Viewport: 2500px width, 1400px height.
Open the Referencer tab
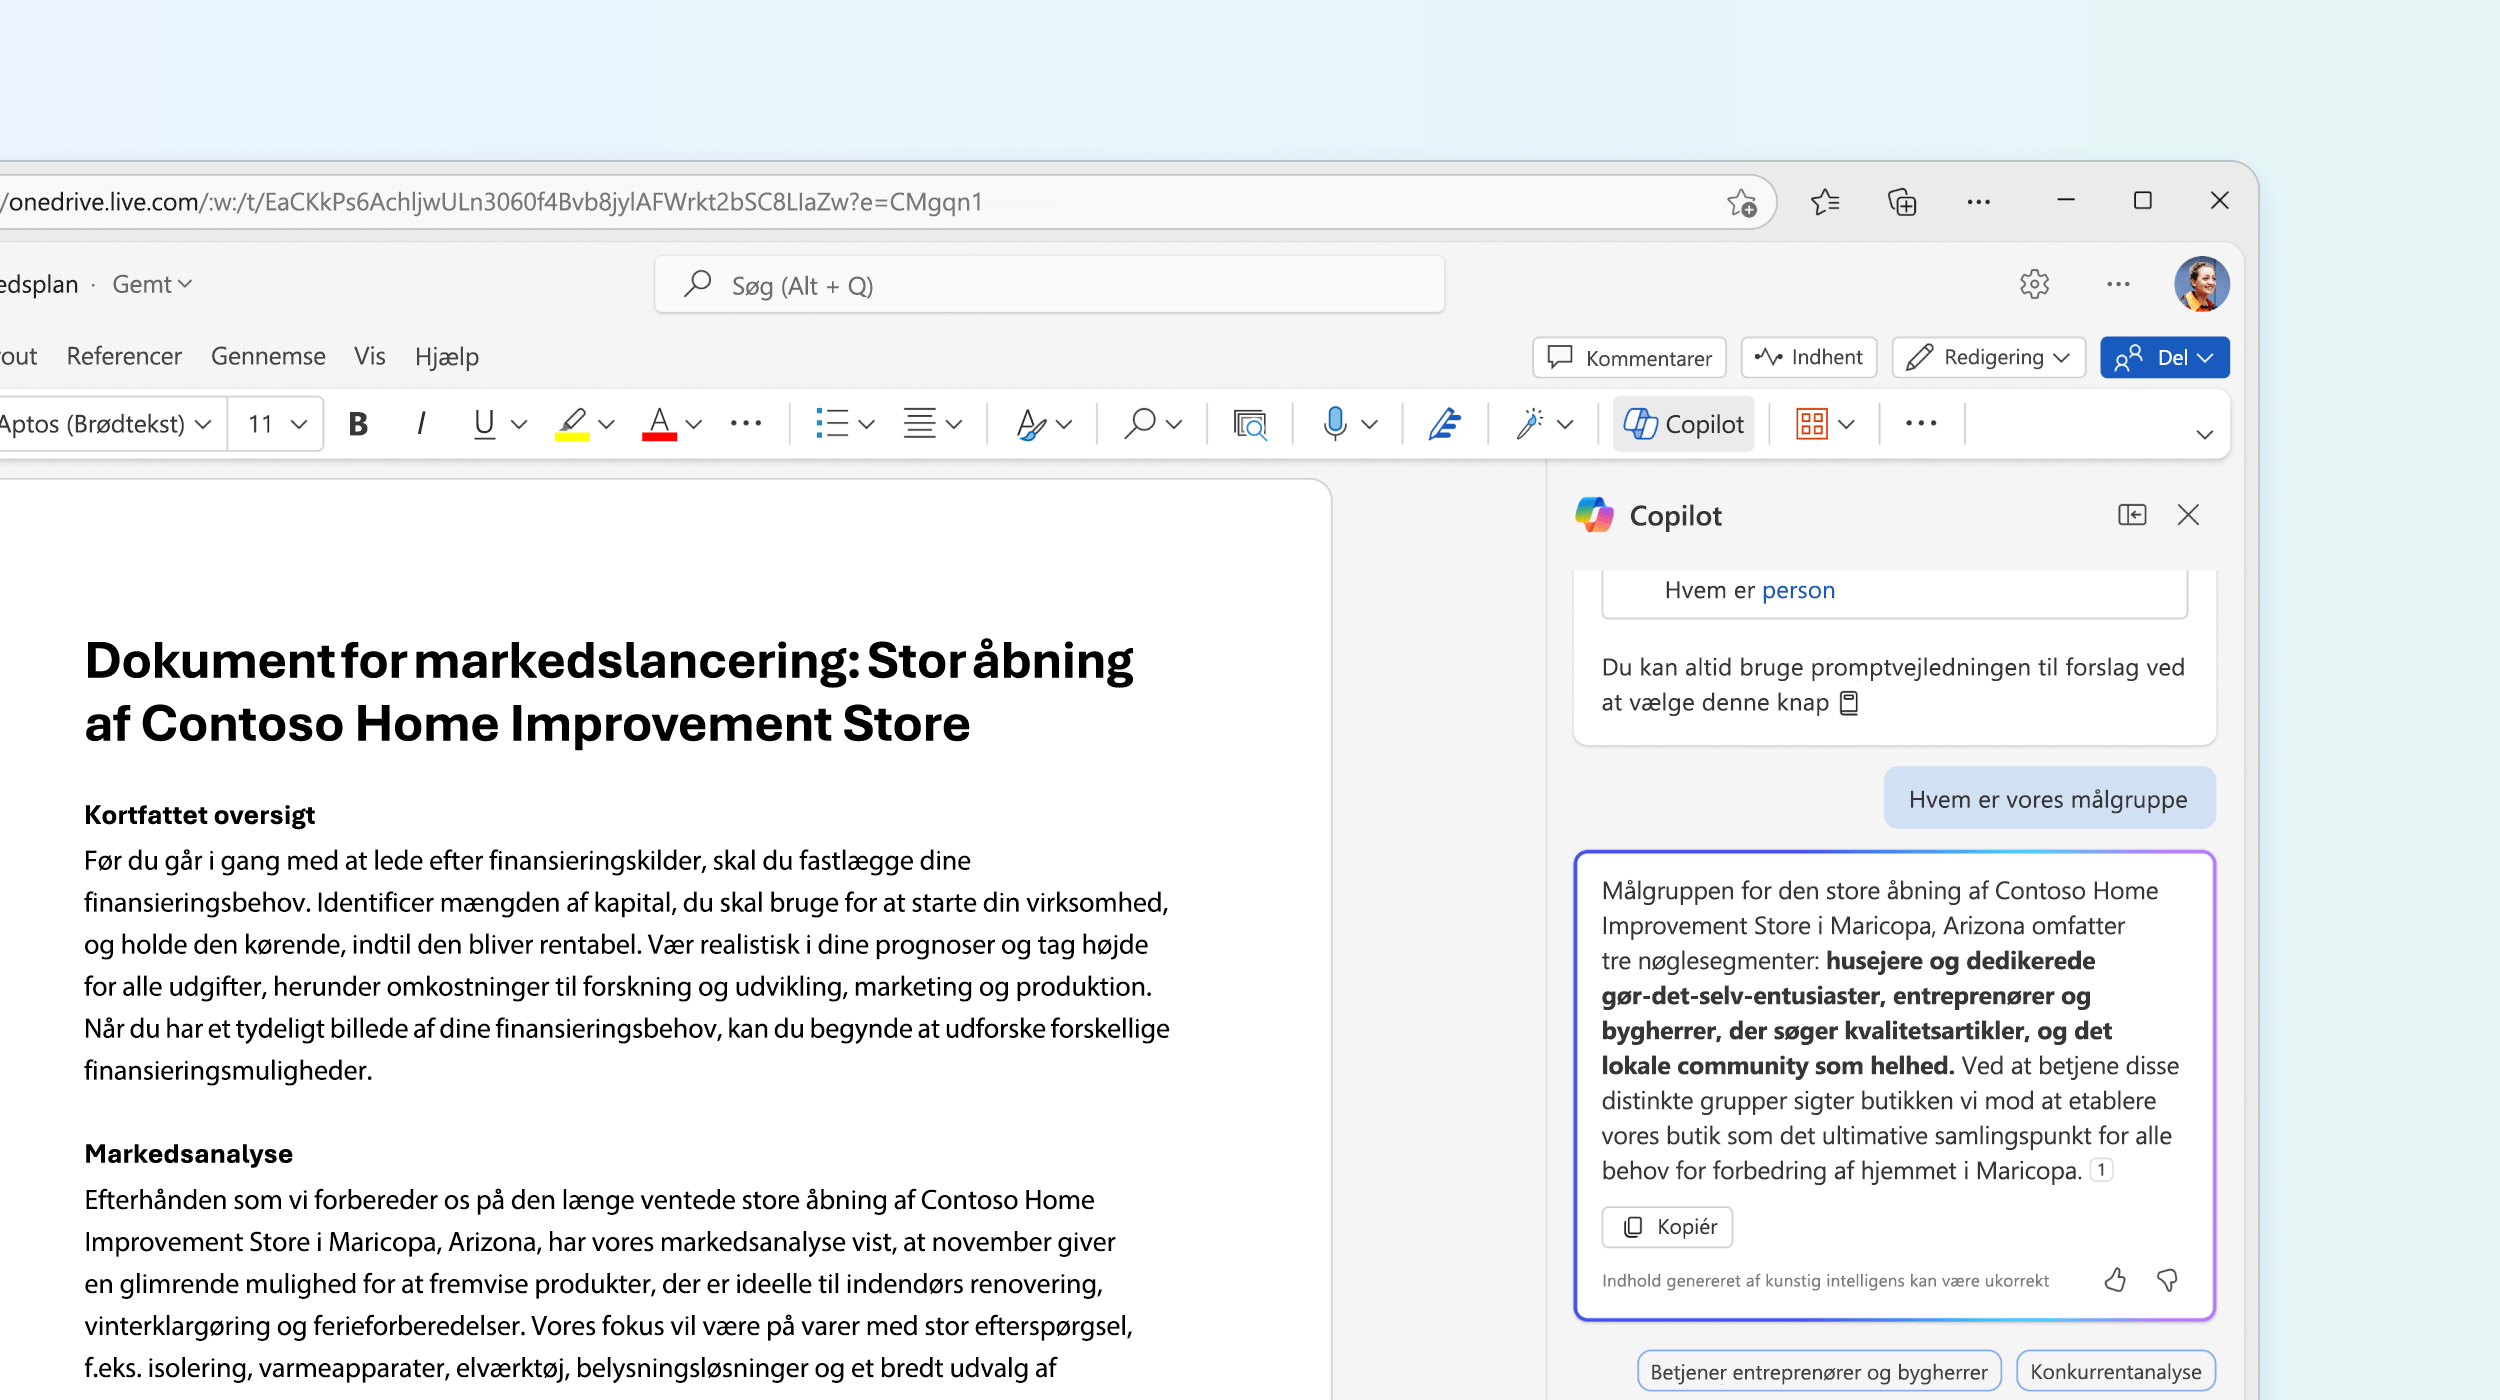pos(125,357)
